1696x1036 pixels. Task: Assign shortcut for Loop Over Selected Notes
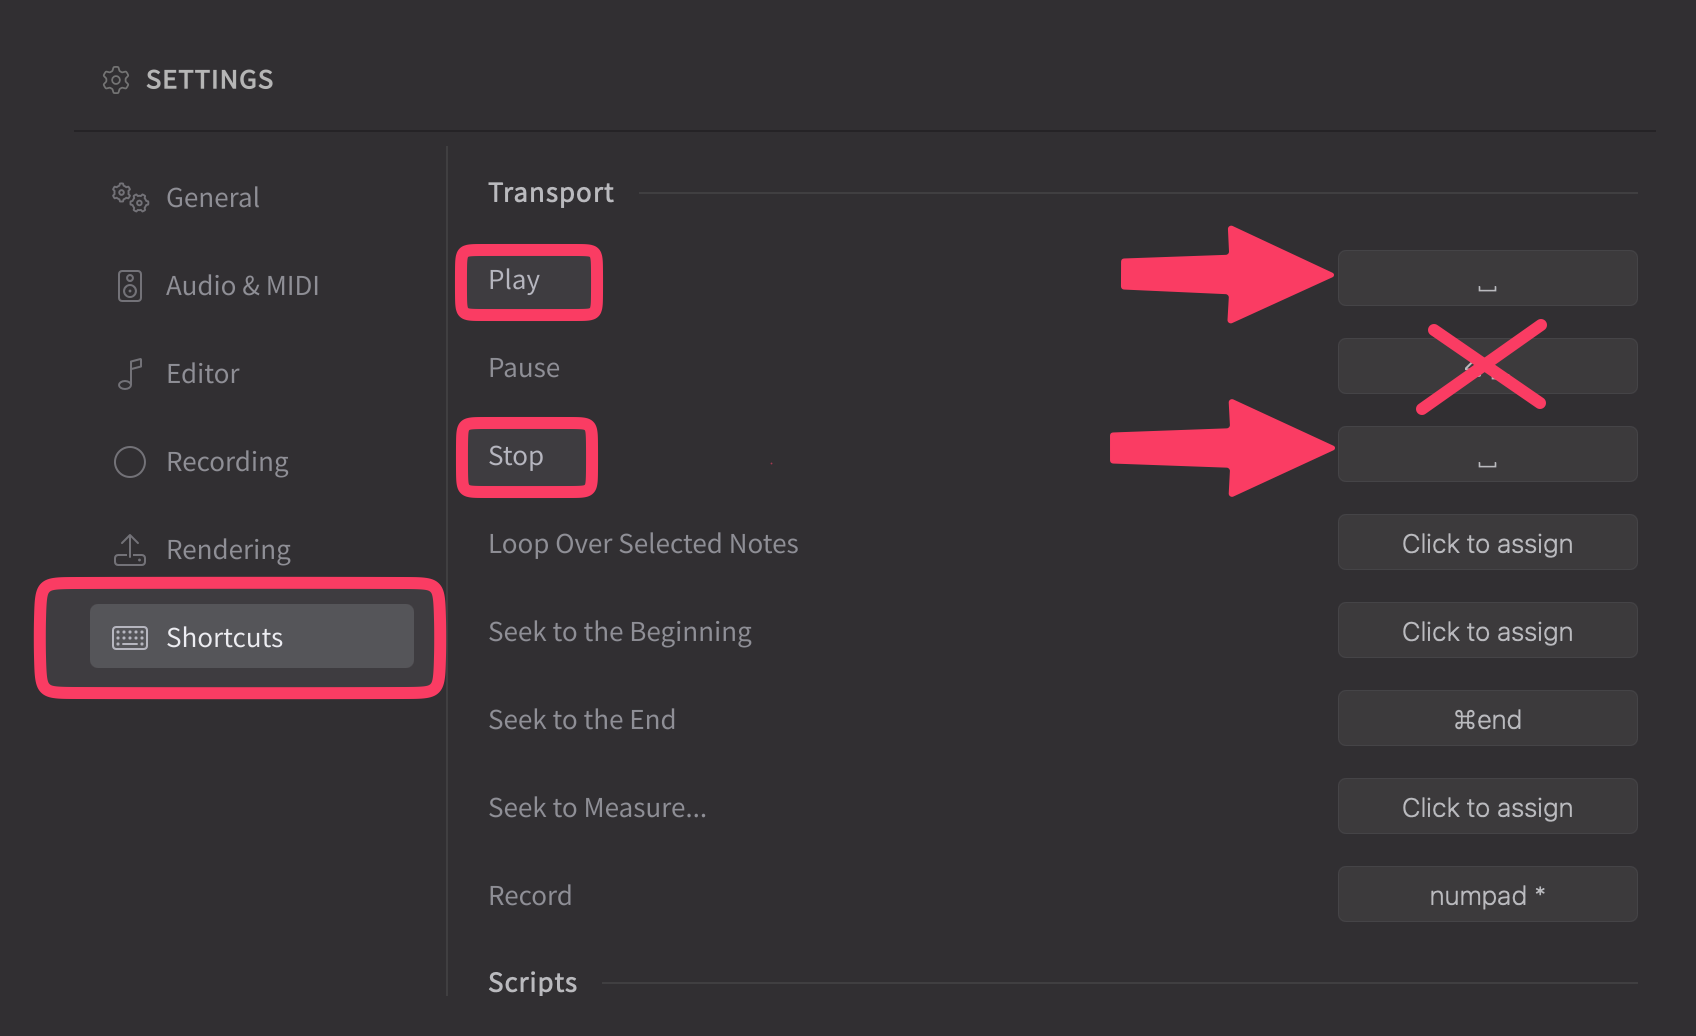coord(1487,543)
